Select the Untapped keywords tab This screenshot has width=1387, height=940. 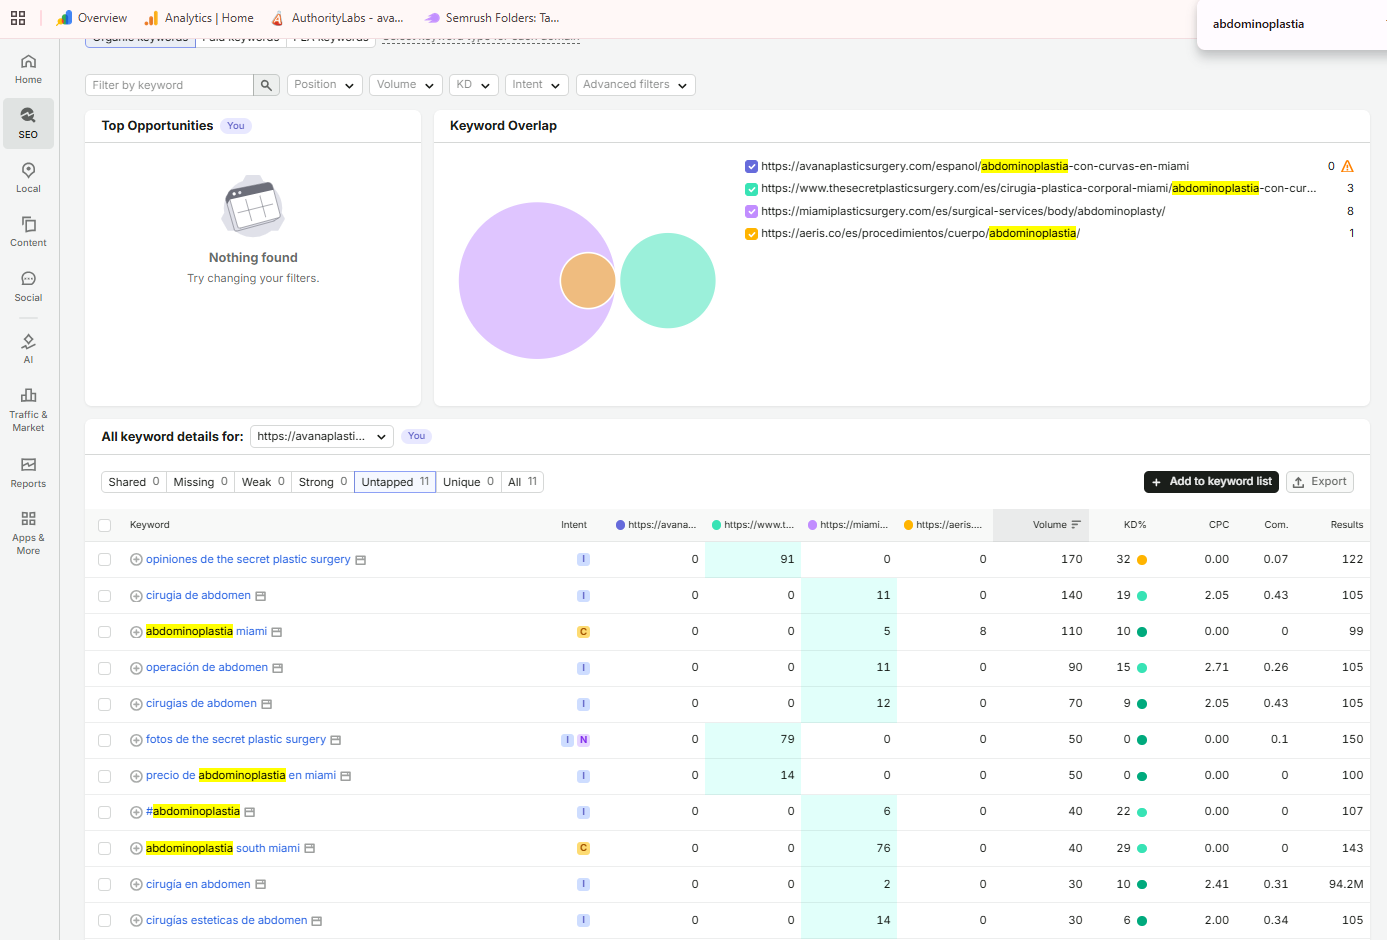395,482
